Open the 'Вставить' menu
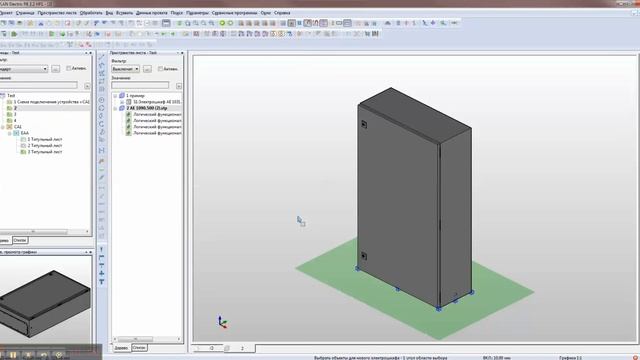This screenshot has width=640, height=360. [124, 13]
